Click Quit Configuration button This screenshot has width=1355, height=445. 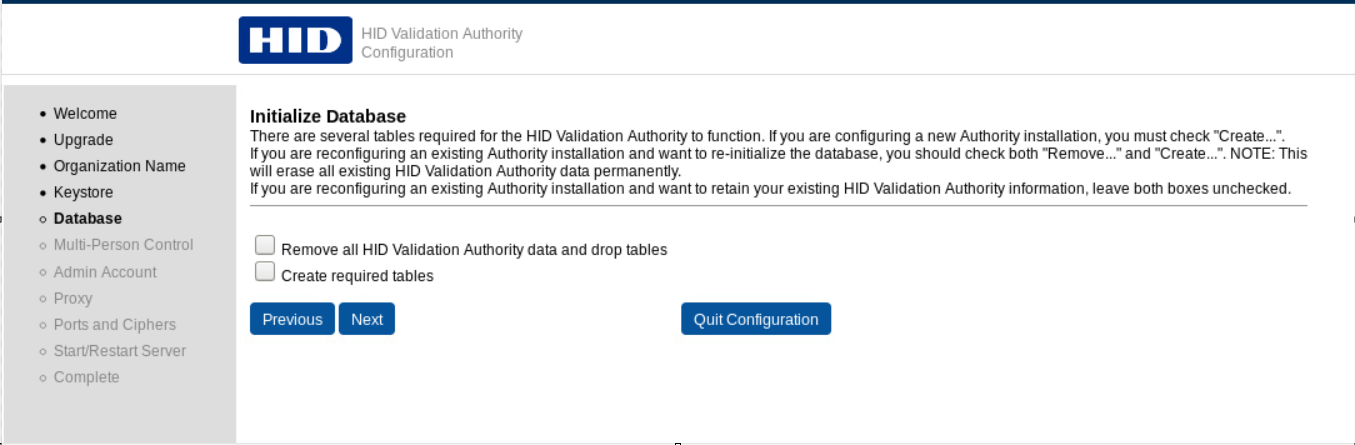point(756,319)
